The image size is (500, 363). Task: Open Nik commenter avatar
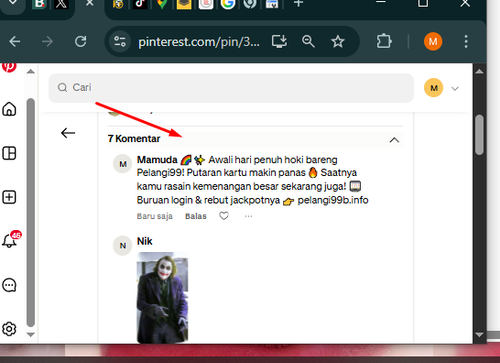coord(123,246)
